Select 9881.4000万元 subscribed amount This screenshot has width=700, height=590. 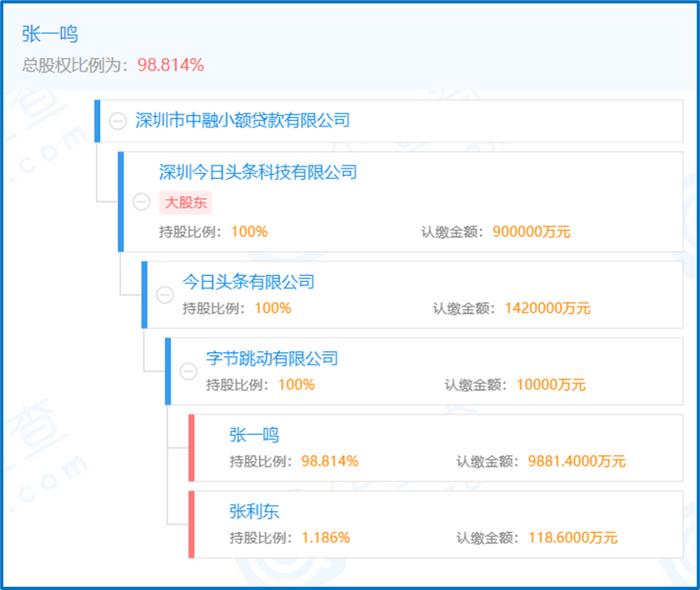[576, 461]
